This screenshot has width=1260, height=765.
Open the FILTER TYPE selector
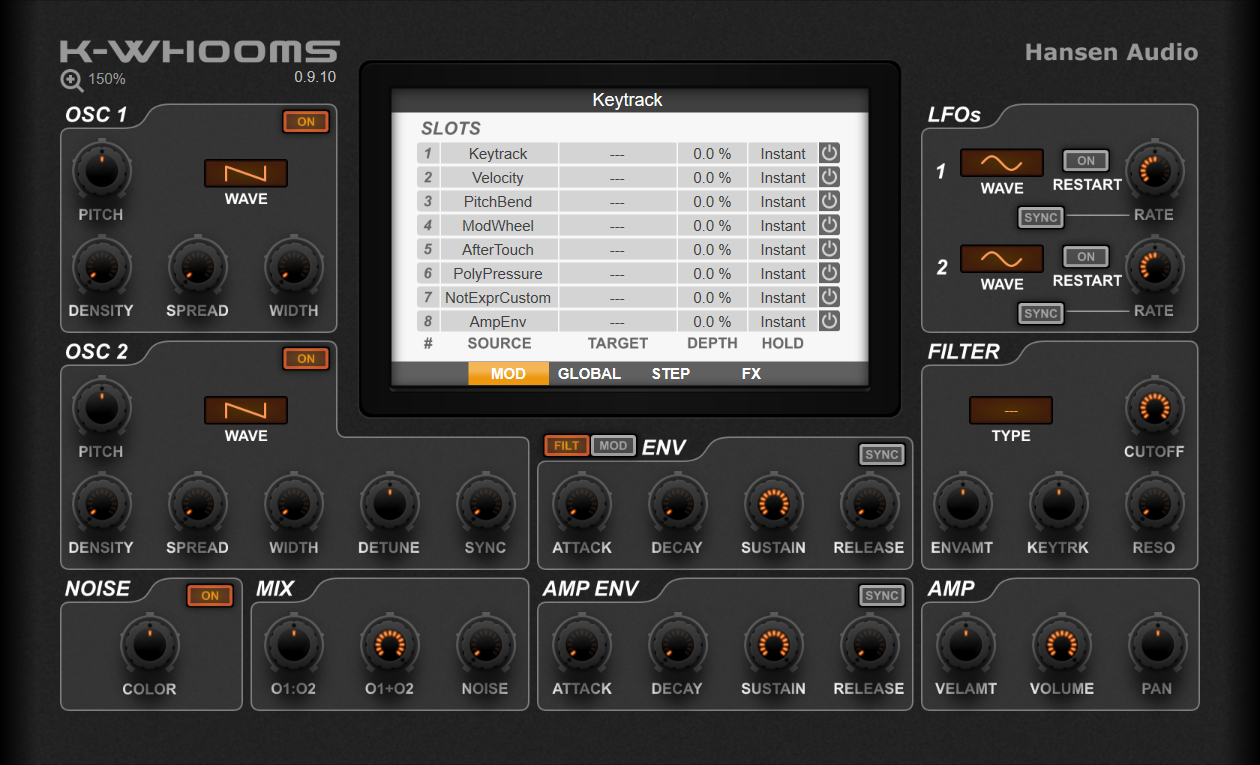[x=1011, y=410]
